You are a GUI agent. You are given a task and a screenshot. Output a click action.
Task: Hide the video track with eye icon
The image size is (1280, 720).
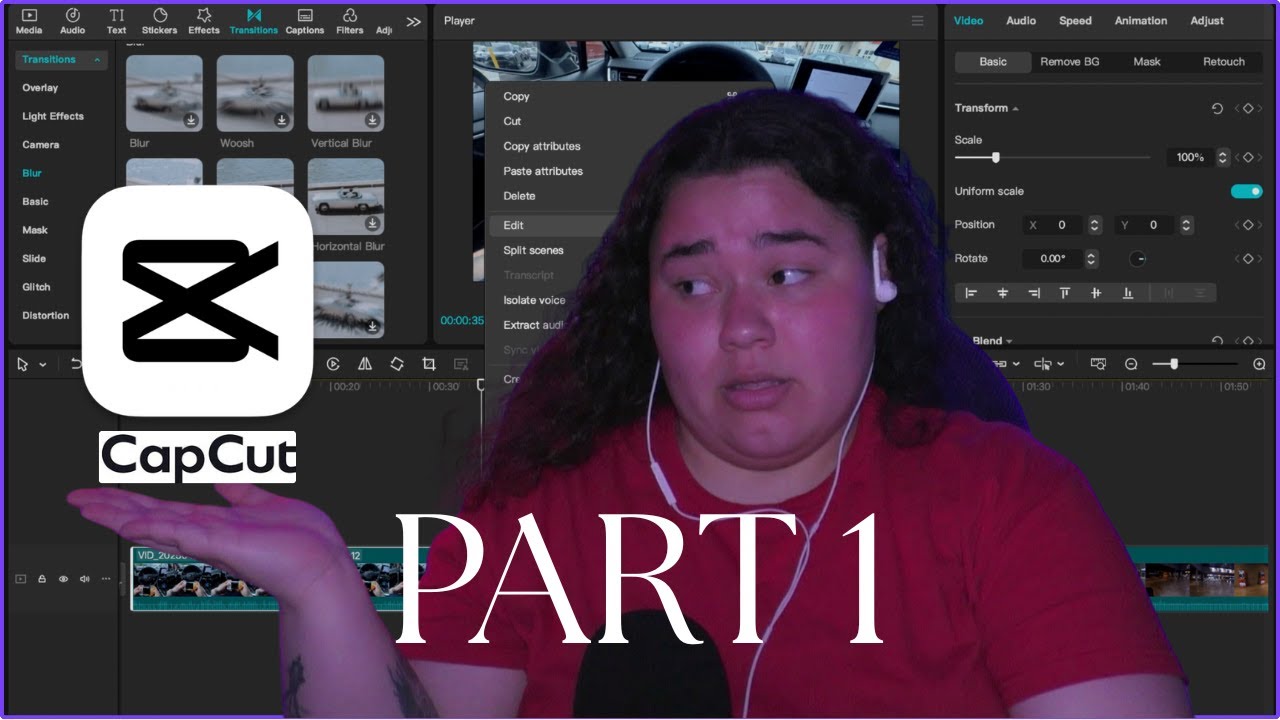[x=63, y=579]
